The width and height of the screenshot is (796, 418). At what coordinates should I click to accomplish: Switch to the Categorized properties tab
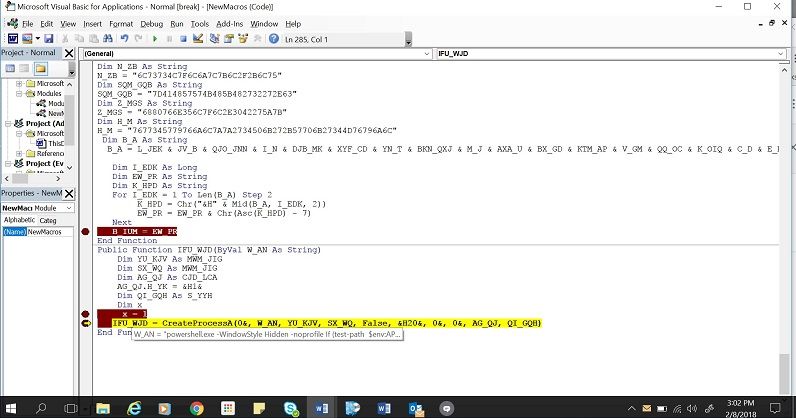click(x=48, y=220)
